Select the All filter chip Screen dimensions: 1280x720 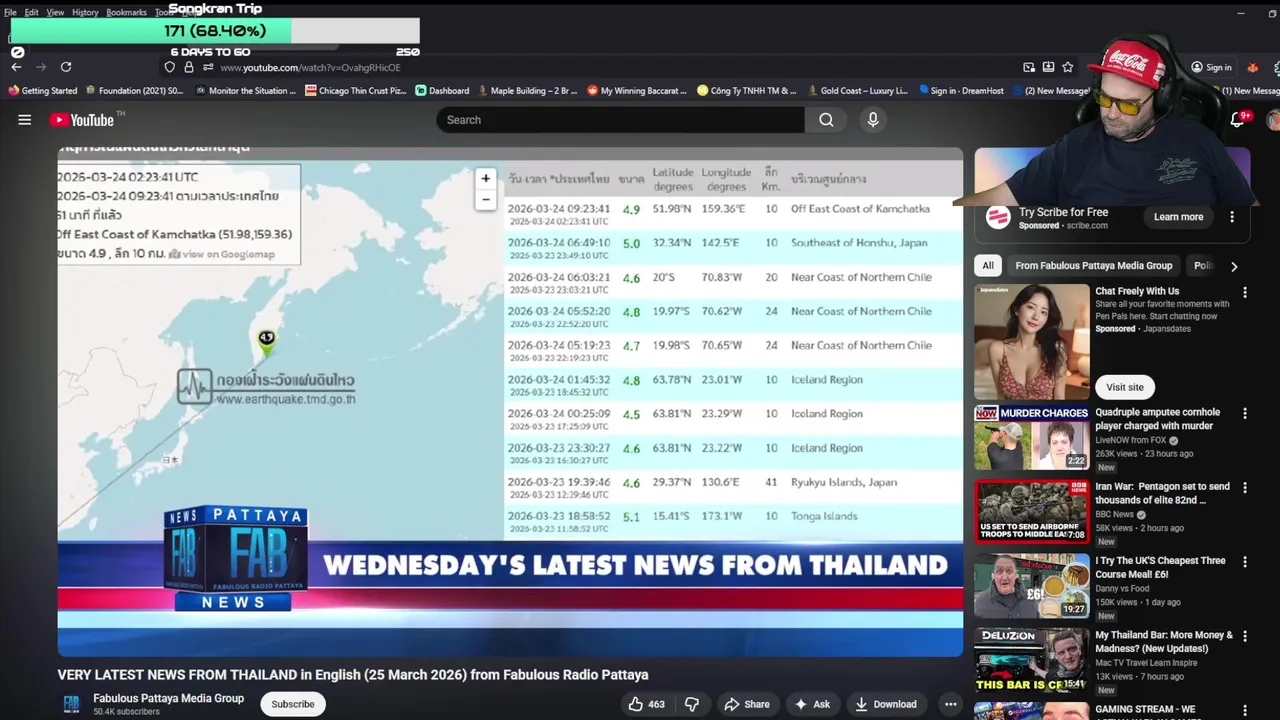[988, 266]
